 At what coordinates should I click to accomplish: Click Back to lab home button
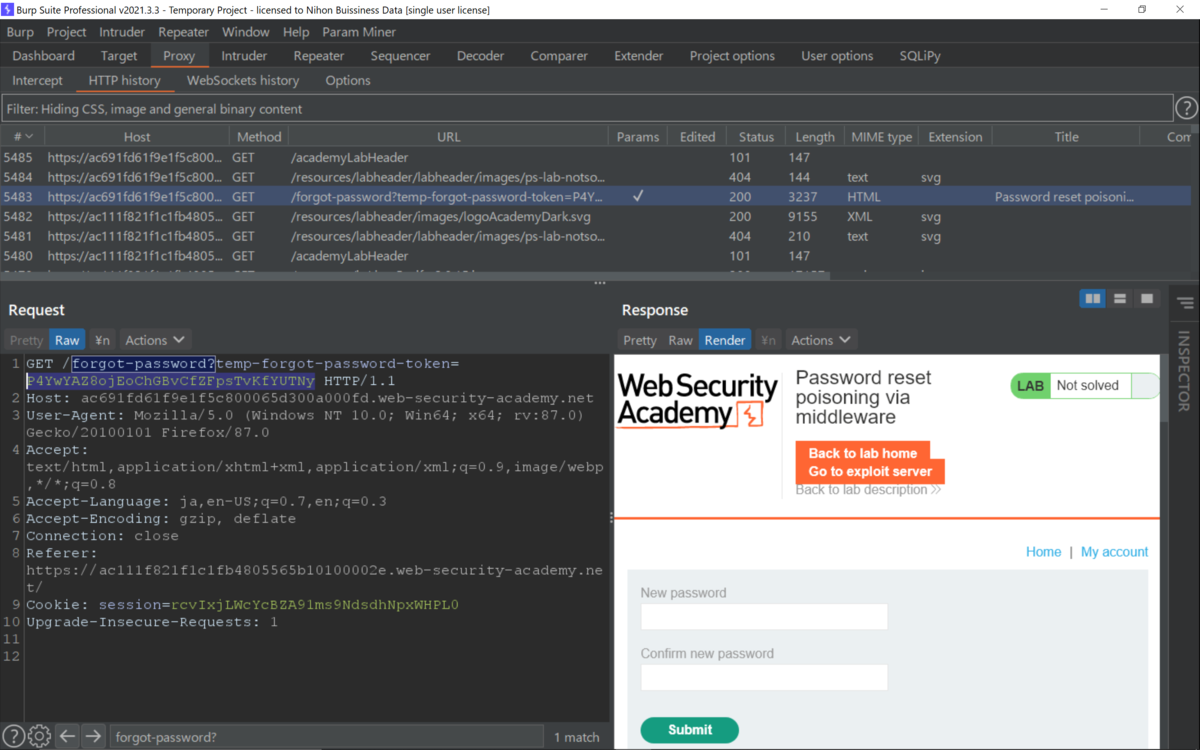[x=863, y=453]
